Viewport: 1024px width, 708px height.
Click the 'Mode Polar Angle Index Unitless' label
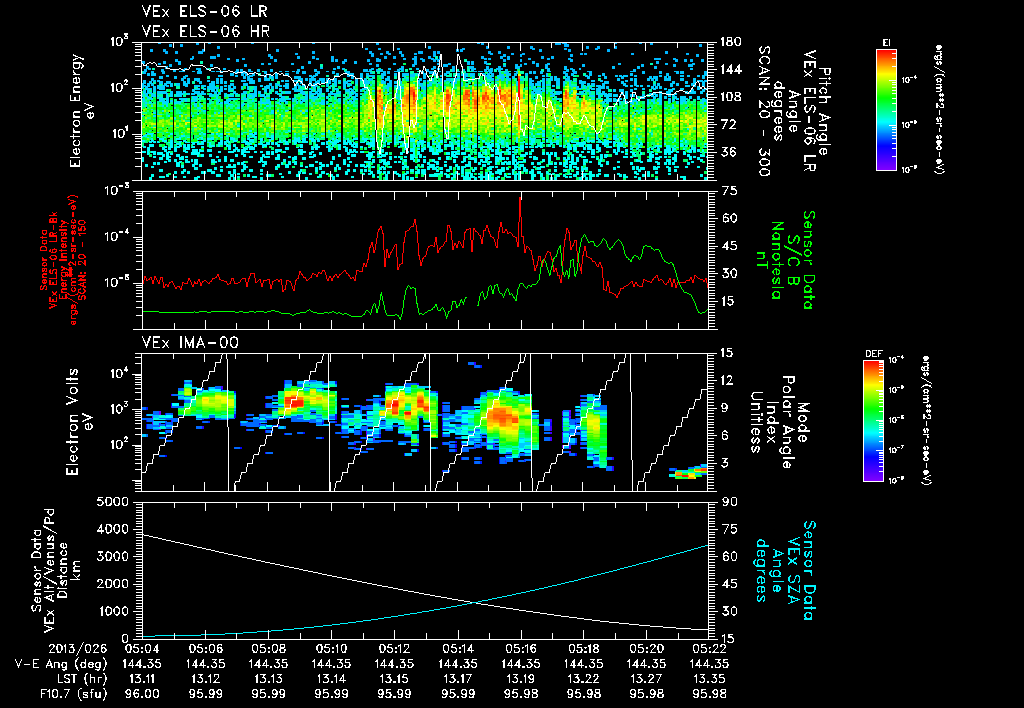(779, 422)
